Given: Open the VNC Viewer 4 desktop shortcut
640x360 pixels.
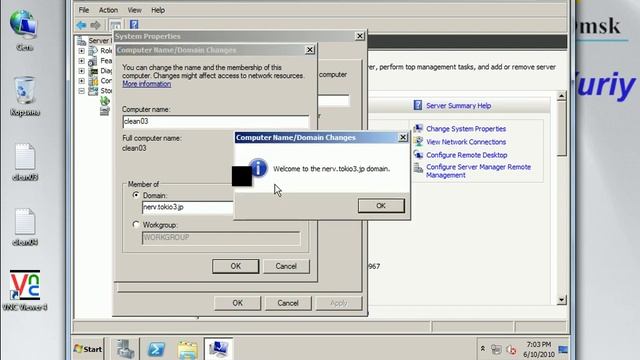Looking at the screenshot, I should point(25,290).
